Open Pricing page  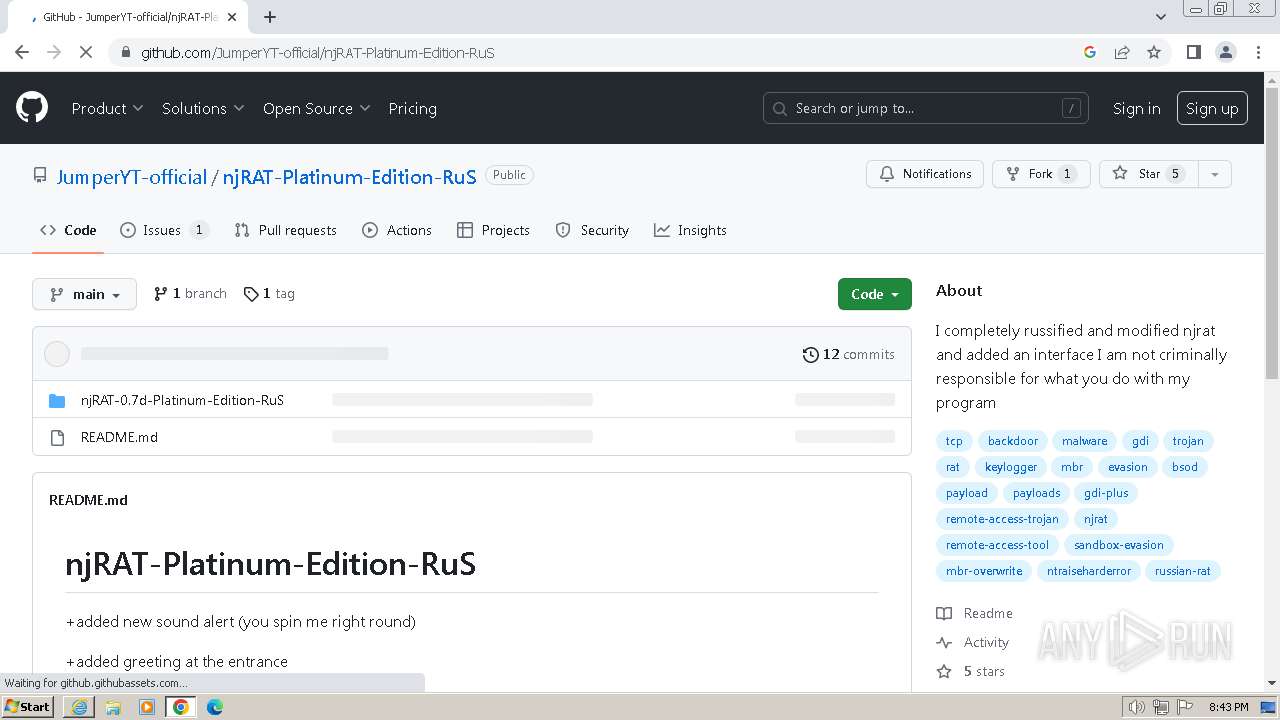412,108
